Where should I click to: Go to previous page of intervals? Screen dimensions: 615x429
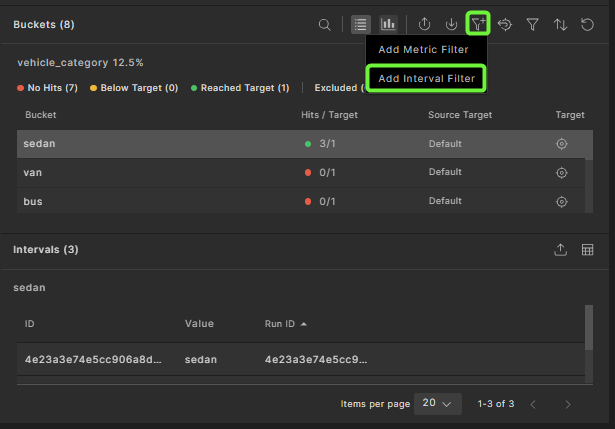pos(533,404)
